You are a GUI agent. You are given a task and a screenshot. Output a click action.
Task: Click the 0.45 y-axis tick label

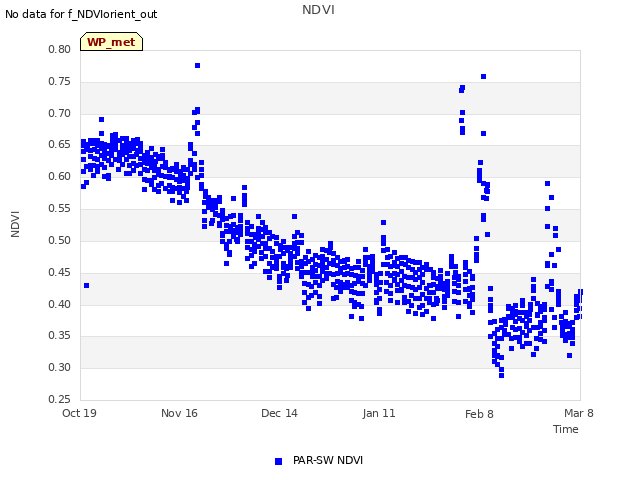(x=60, y=272)
